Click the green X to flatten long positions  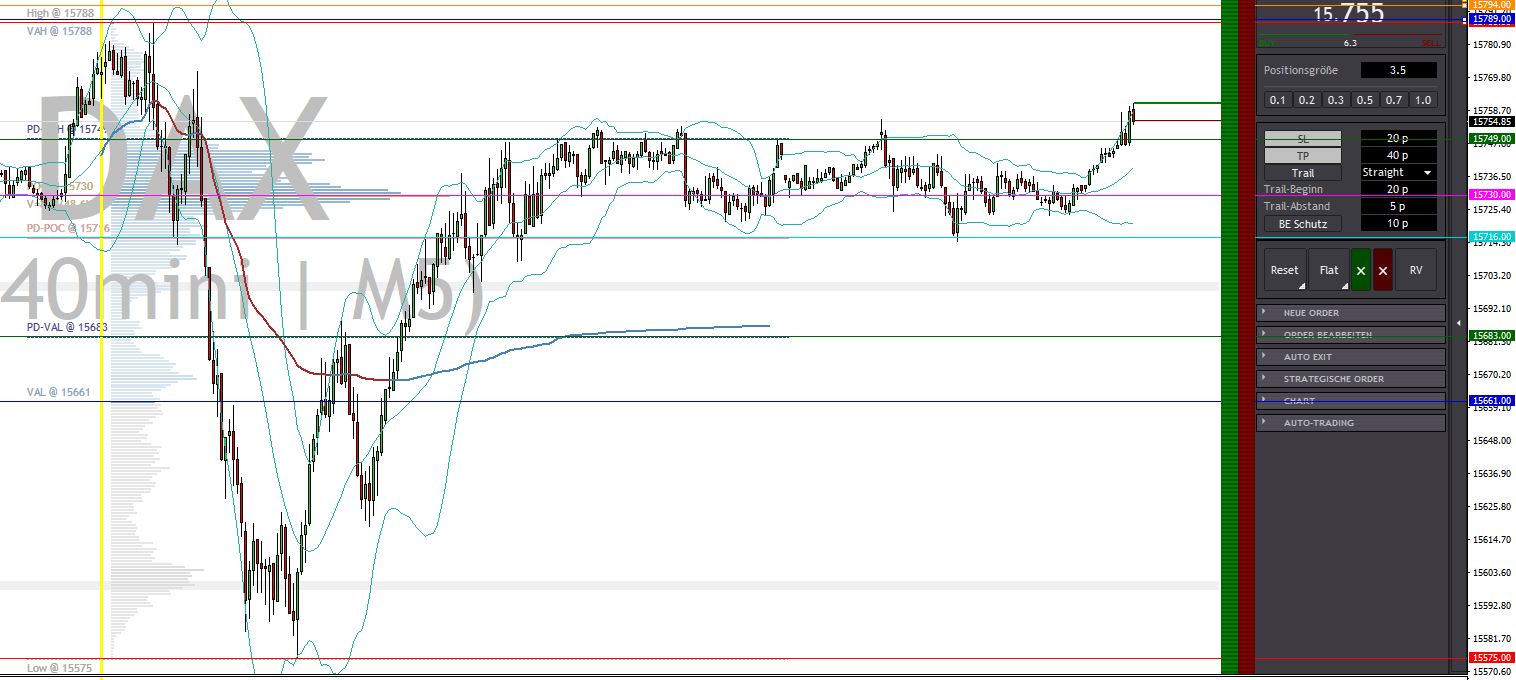point(1359,270)
